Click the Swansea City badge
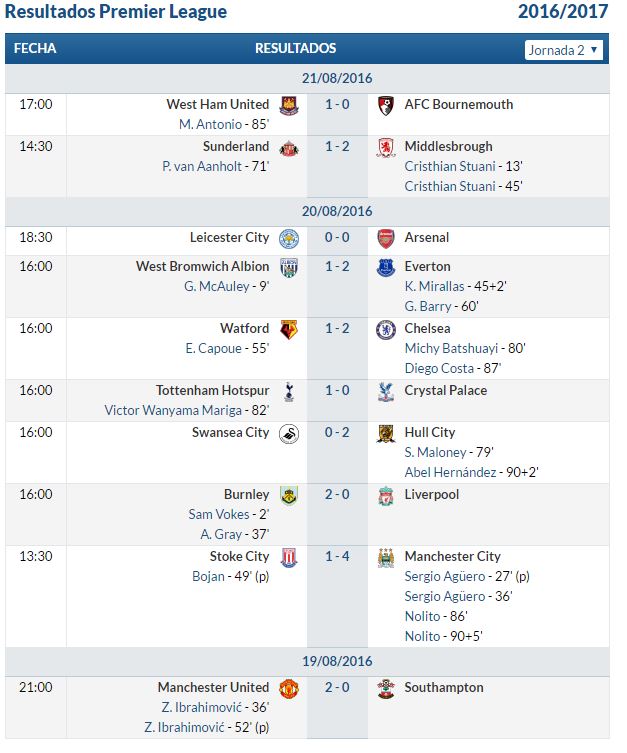Screen dimensions: 627x753 click(x=289, y=433)
